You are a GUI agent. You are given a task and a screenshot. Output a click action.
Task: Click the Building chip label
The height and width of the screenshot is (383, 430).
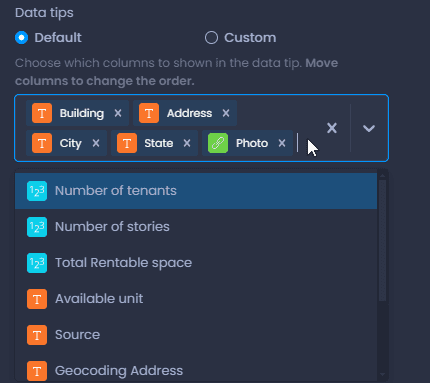82,113
